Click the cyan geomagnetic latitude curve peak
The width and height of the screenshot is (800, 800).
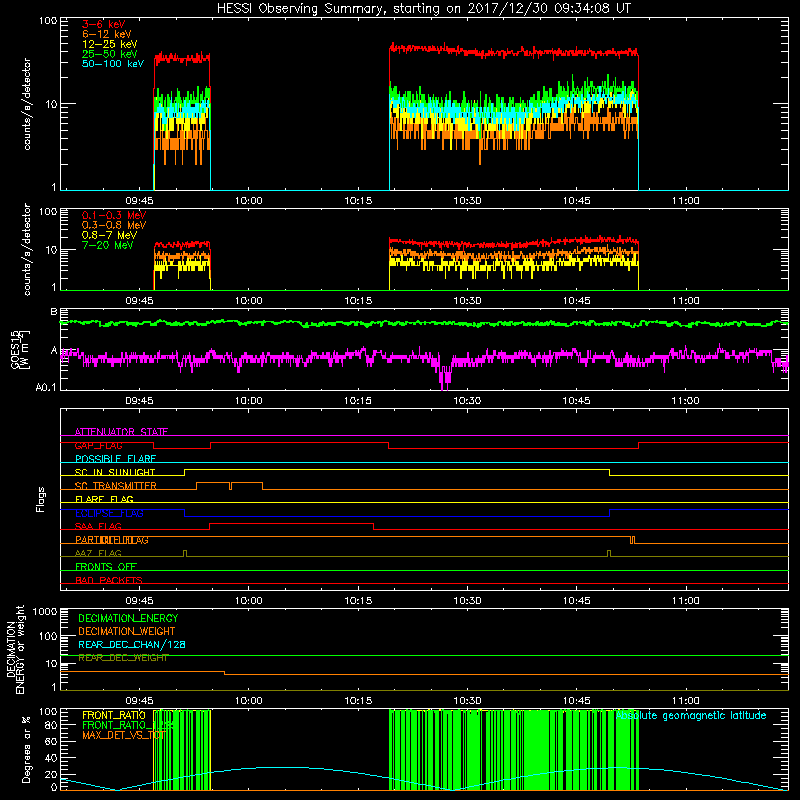[x=278, y=767]
